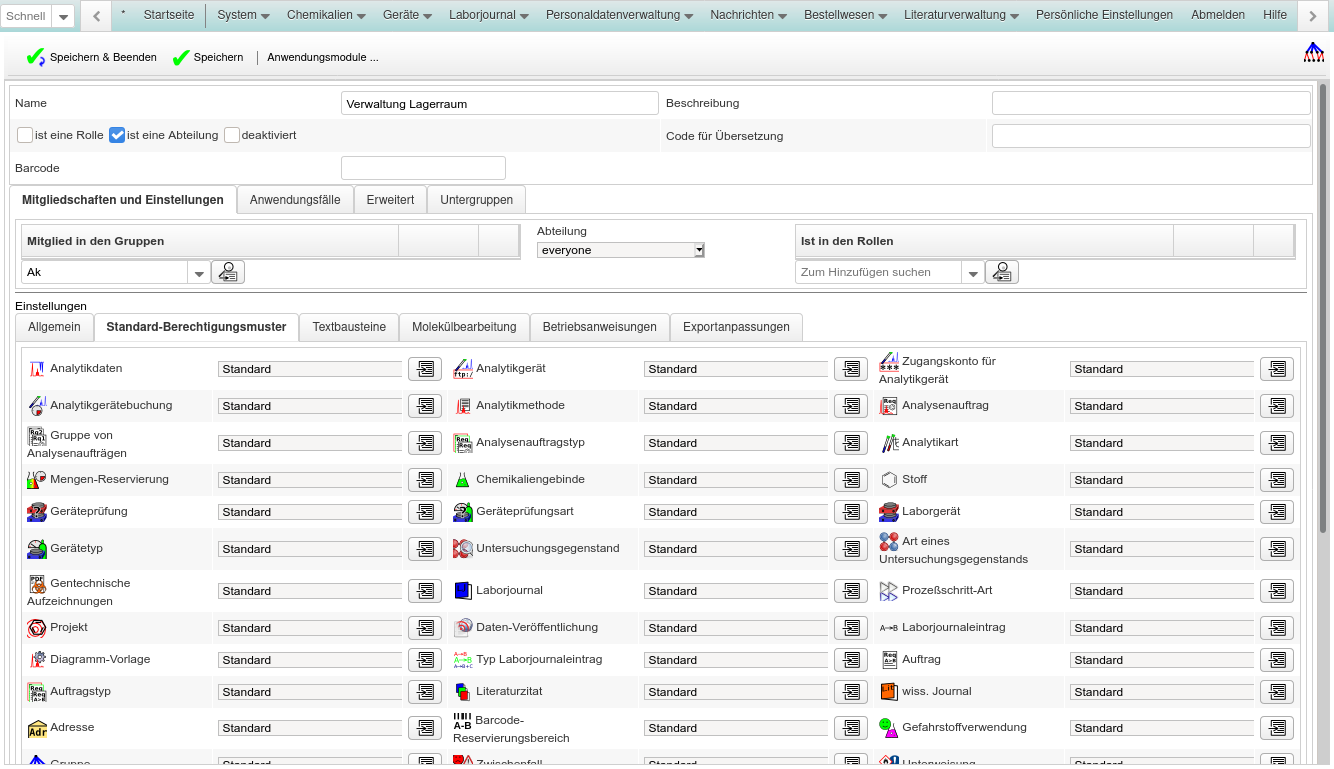The image size is (1334, 769).
Task: Uncheck the 'ist eine Abteilung' checkbox
Action: click(x=117, y=135)
